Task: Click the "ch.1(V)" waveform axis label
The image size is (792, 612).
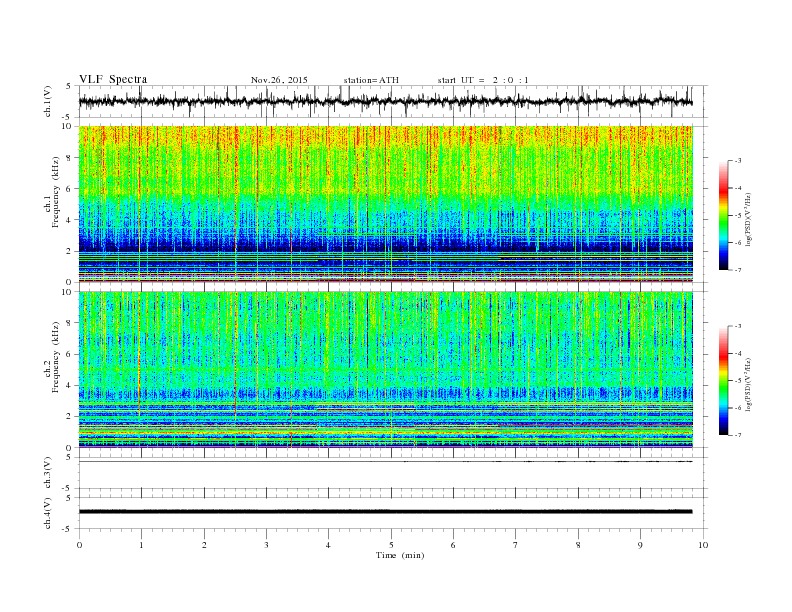Action: click(48, 101)
